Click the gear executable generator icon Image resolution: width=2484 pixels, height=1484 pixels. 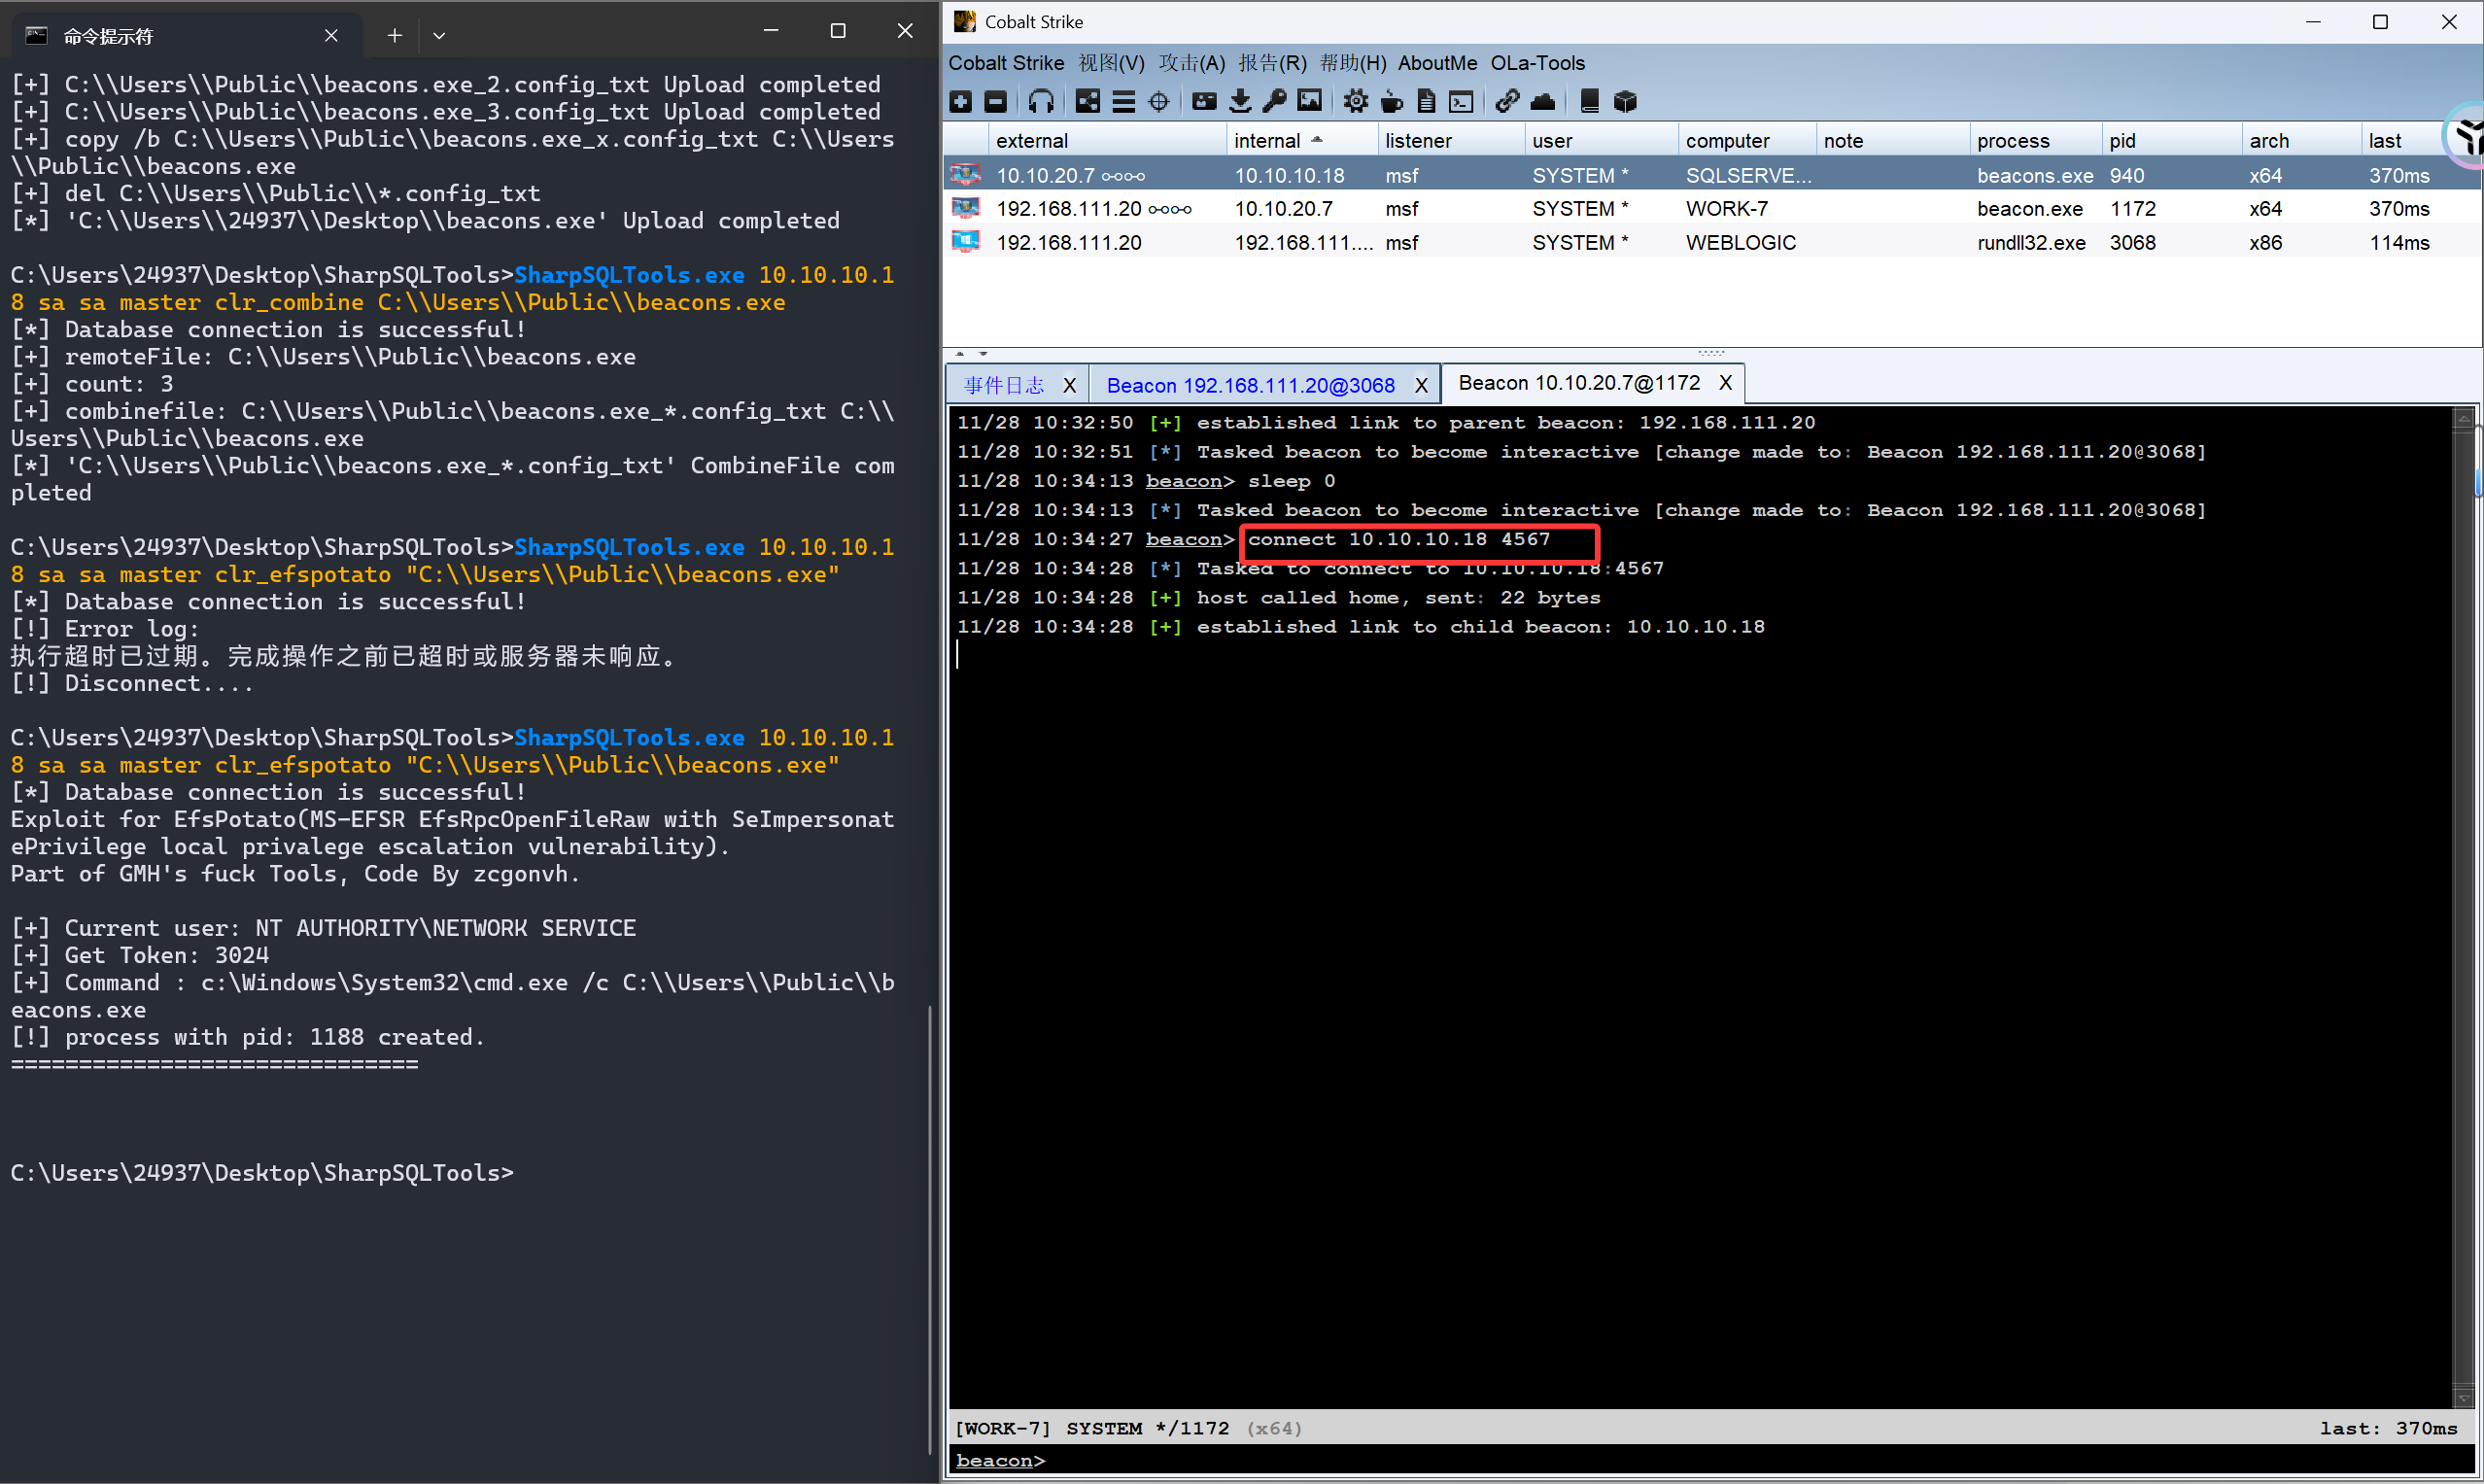point(1355,101)
